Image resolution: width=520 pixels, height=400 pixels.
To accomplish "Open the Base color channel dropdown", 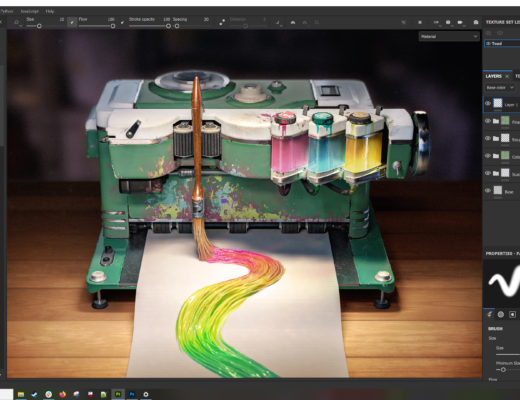I will 500,88.
